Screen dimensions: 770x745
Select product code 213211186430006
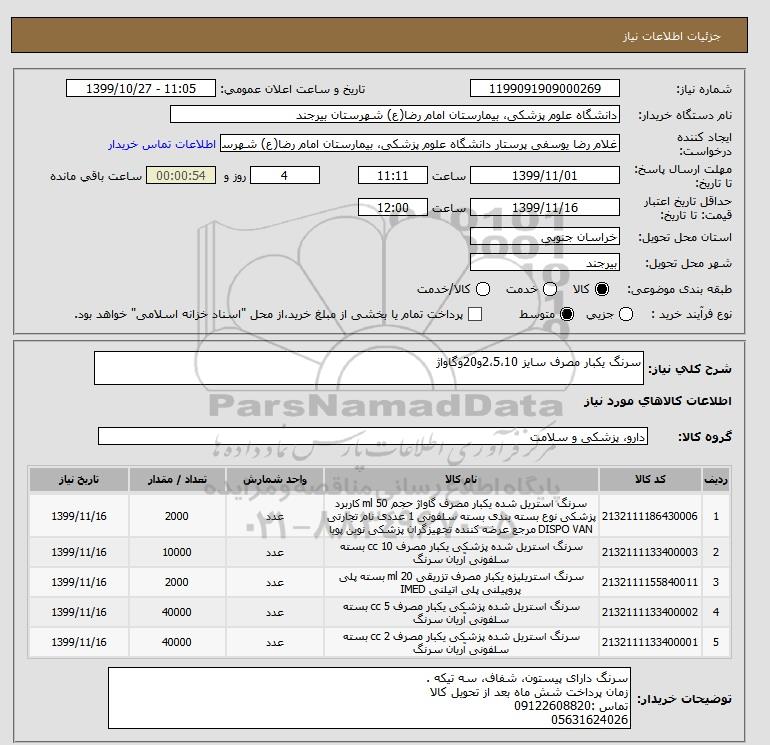[650, 516]
